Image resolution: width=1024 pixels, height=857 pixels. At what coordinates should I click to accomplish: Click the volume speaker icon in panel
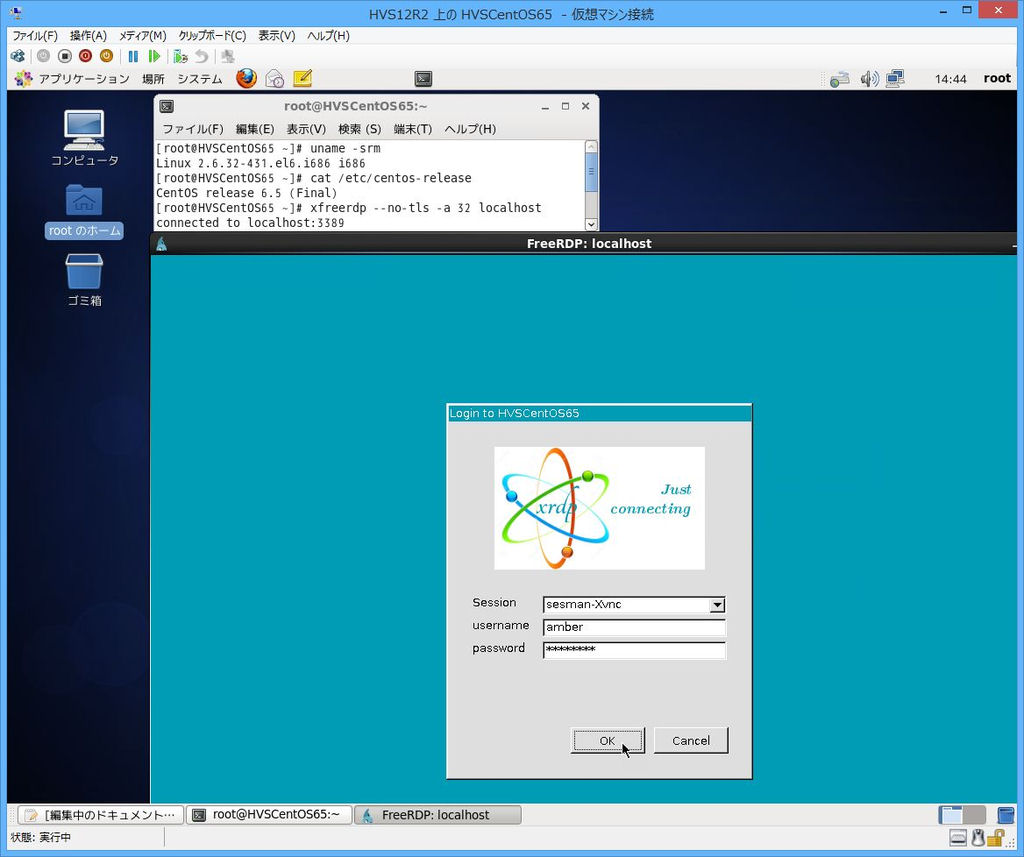[869, 78]
